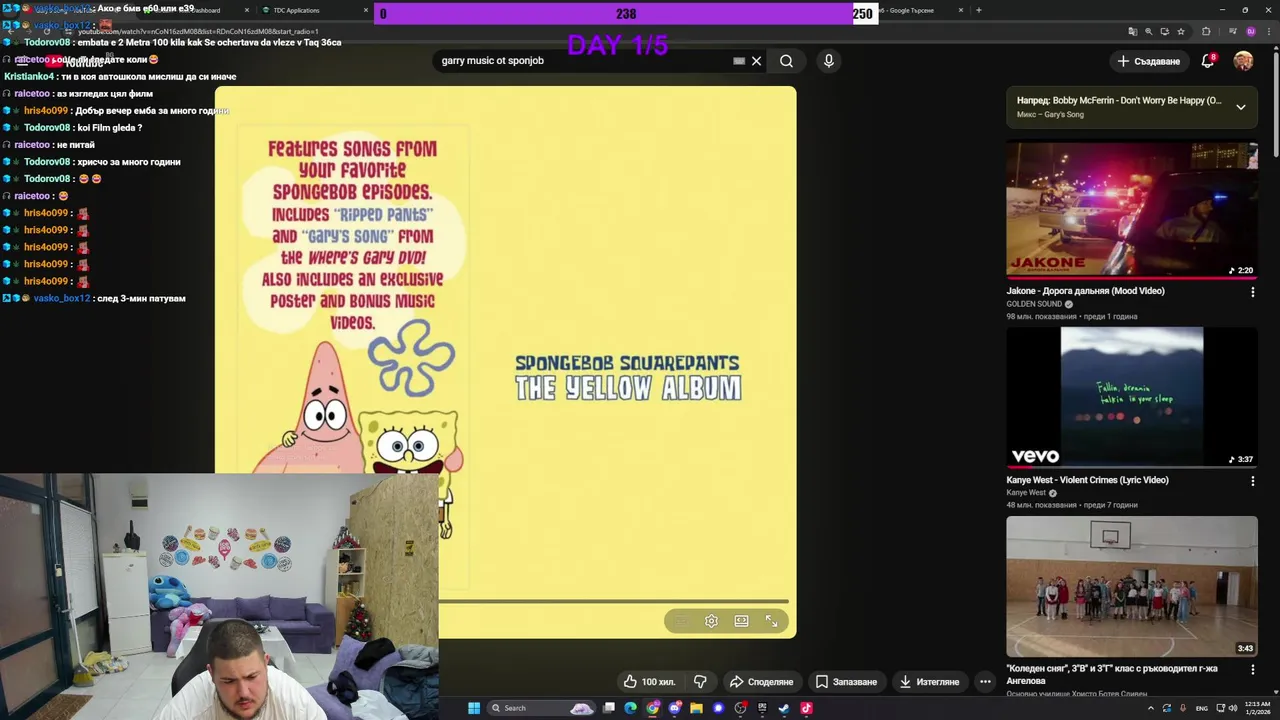Viewport: 1280px width, 720px height.
Task: Click the Създаване create button
Action: (1149, 61)
